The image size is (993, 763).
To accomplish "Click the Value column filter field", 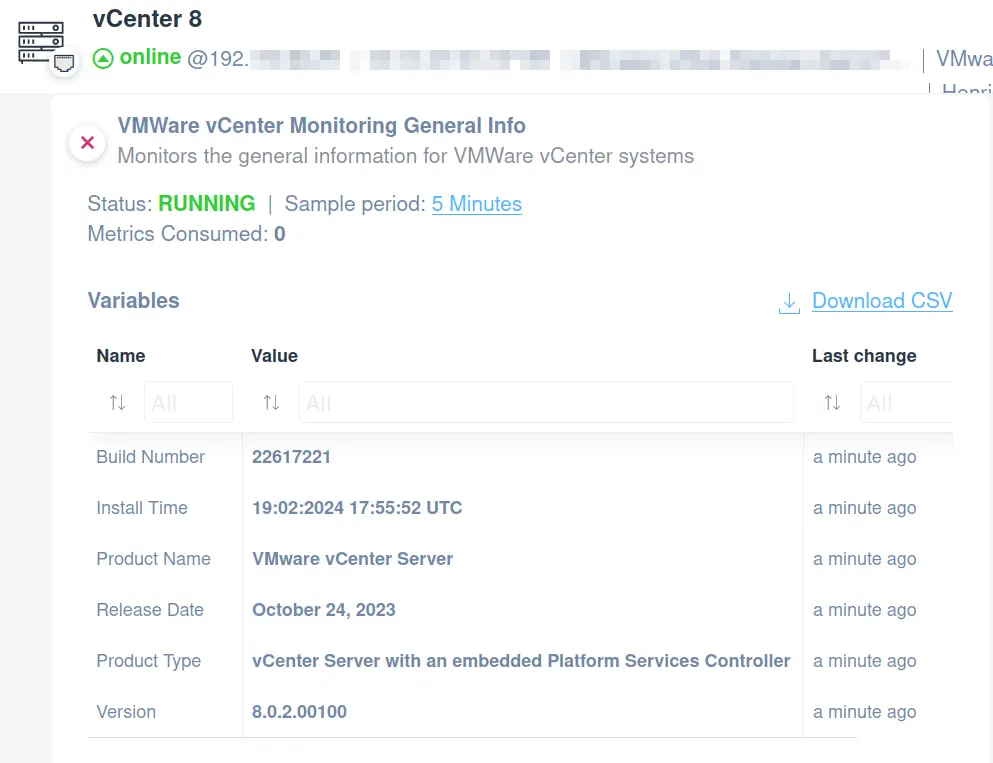I will click(545, 402).
